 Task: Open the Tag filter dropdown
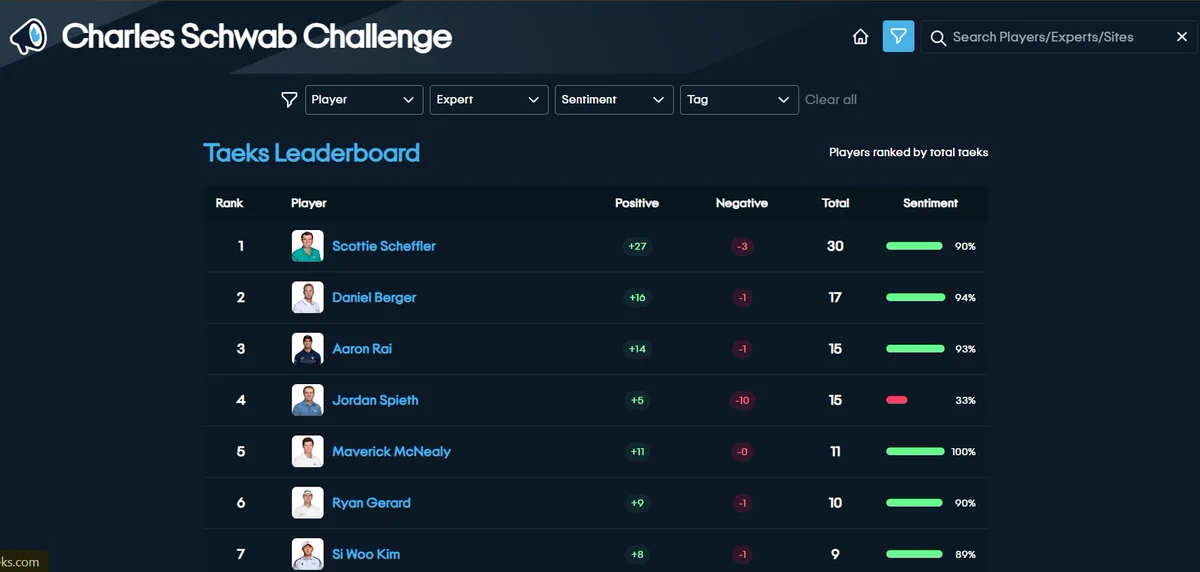[739, 100]
